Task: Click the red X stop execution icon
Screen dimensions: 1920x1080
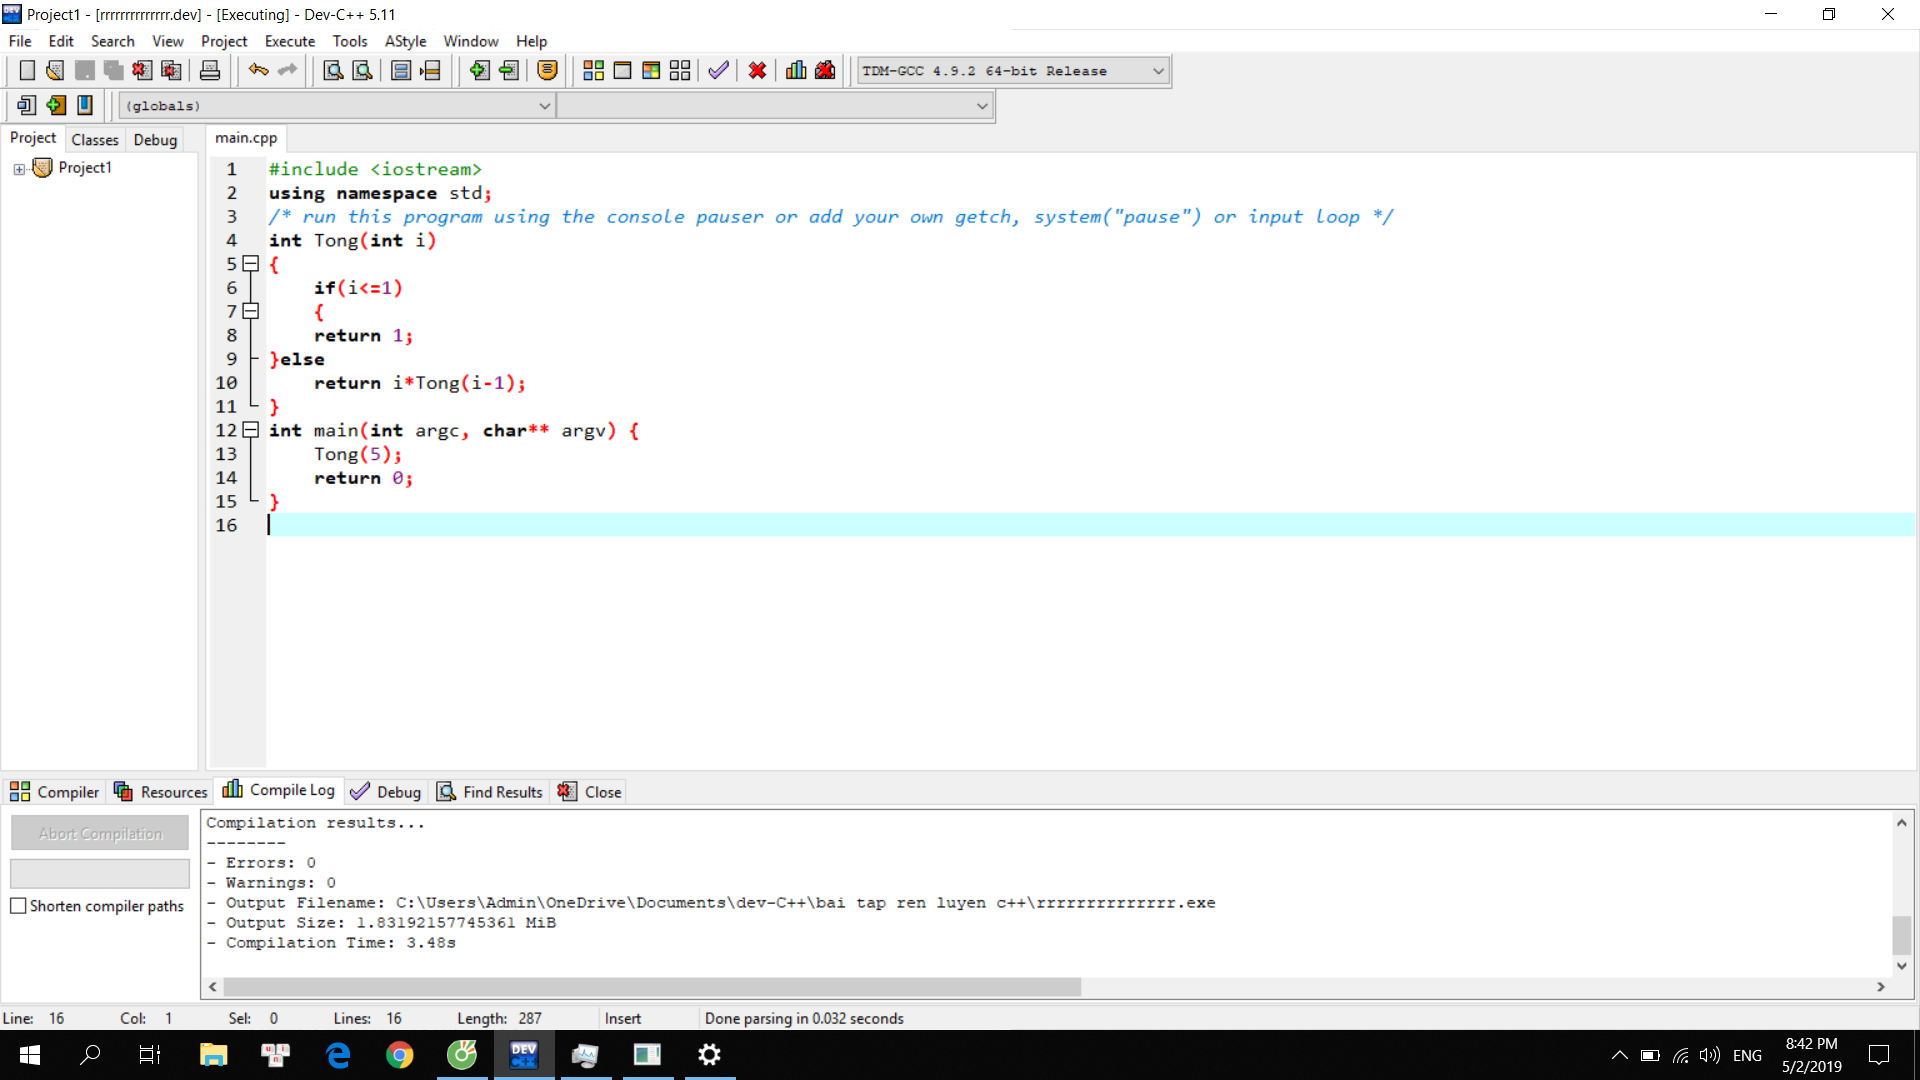Action: [757, 70]
